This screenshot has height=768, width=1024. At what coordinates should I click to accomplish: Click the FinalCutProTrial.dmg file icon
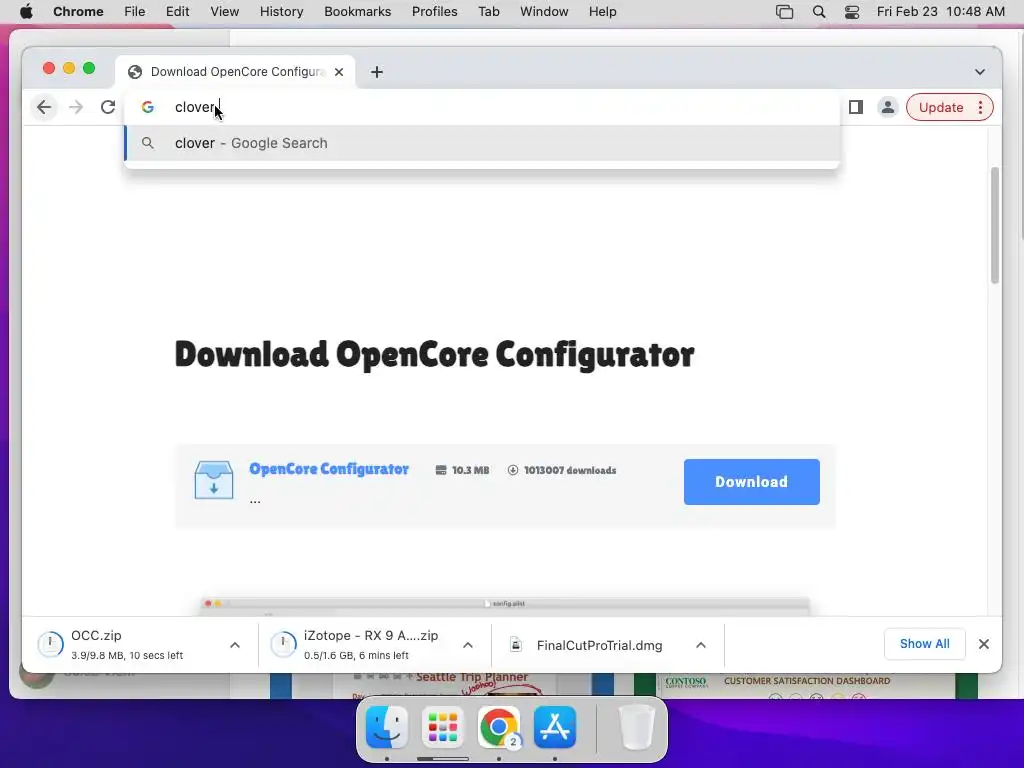[516, 645]
